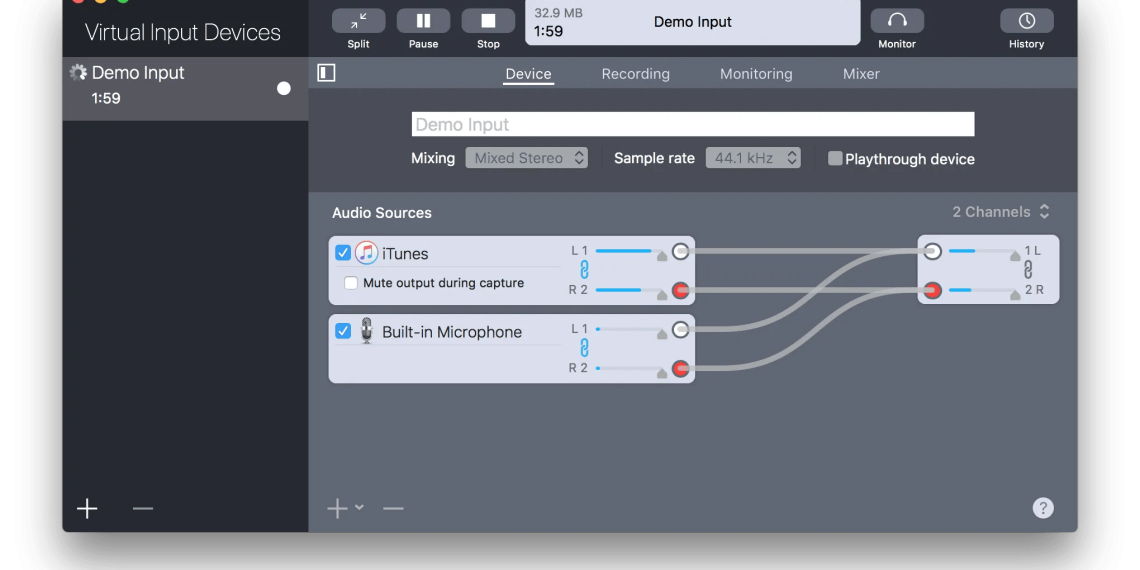Enable Mute output during capture
The width and height of the screenshot is (1140, 570).
pyautogui.click(x=351, y=283)
